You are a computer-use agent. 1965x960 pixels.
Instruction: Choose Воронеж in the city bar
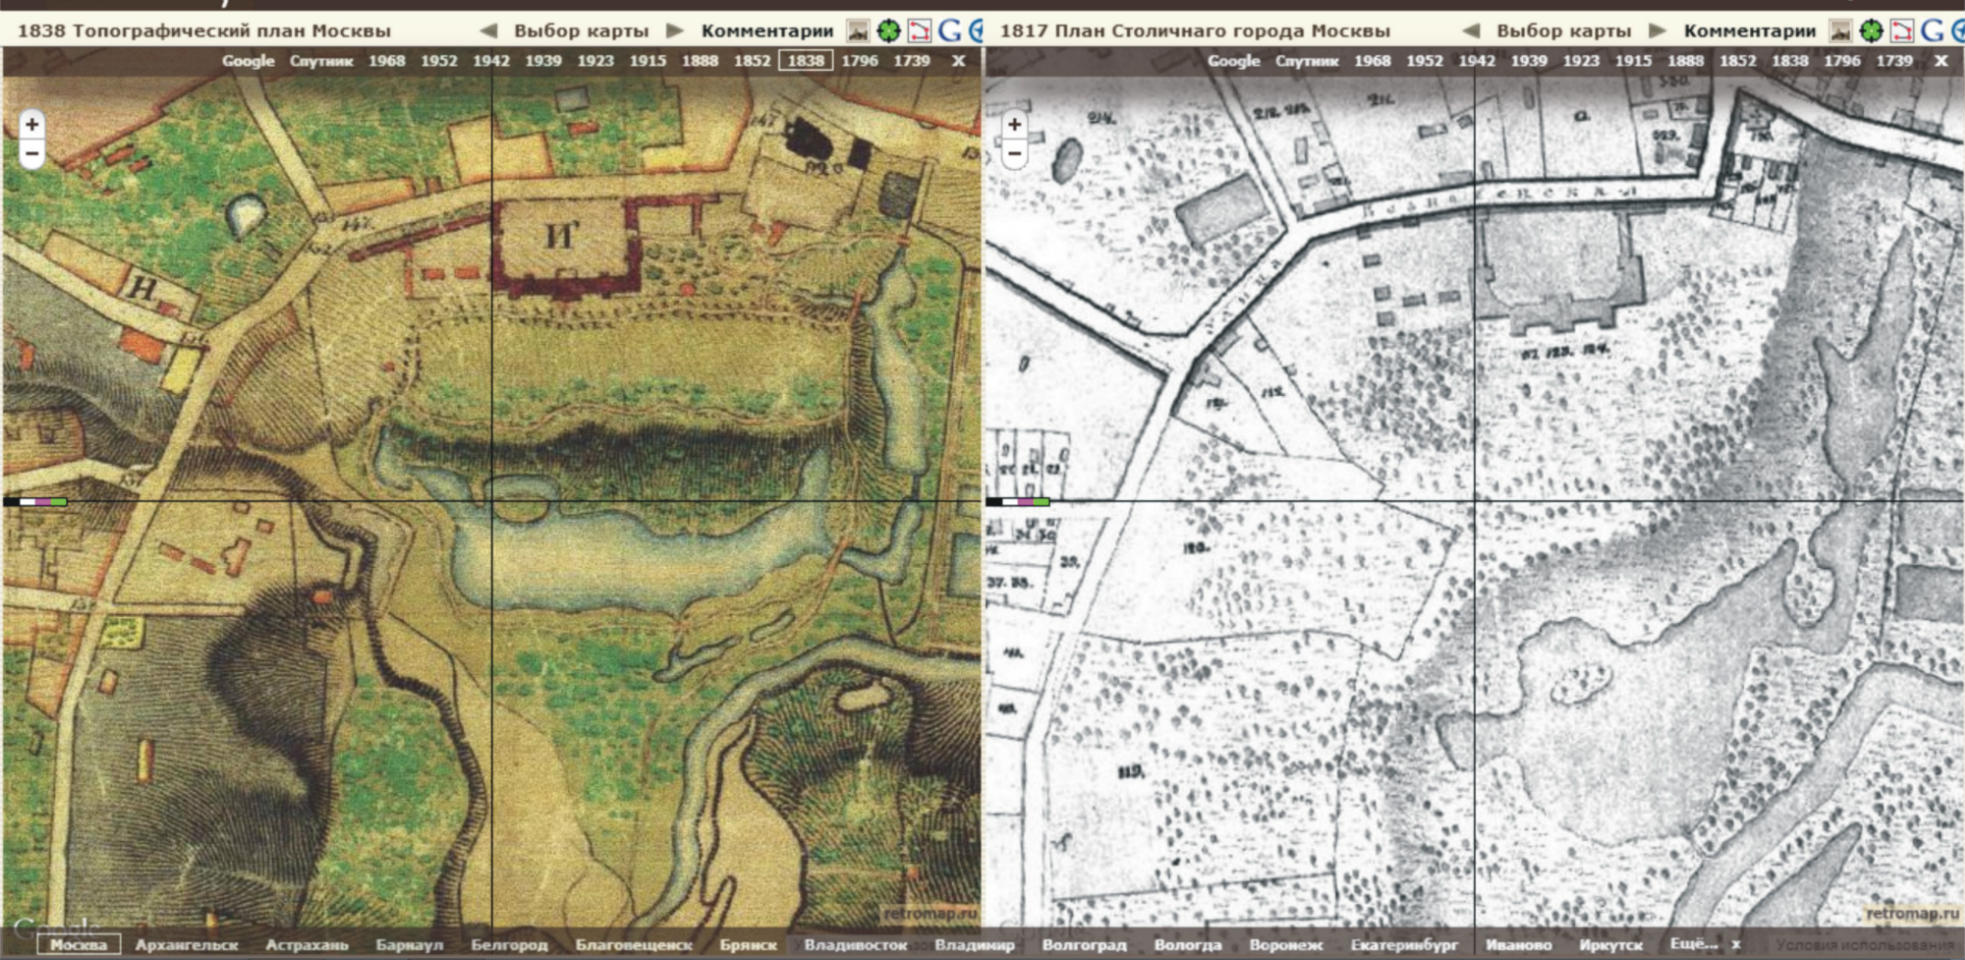1286,944
